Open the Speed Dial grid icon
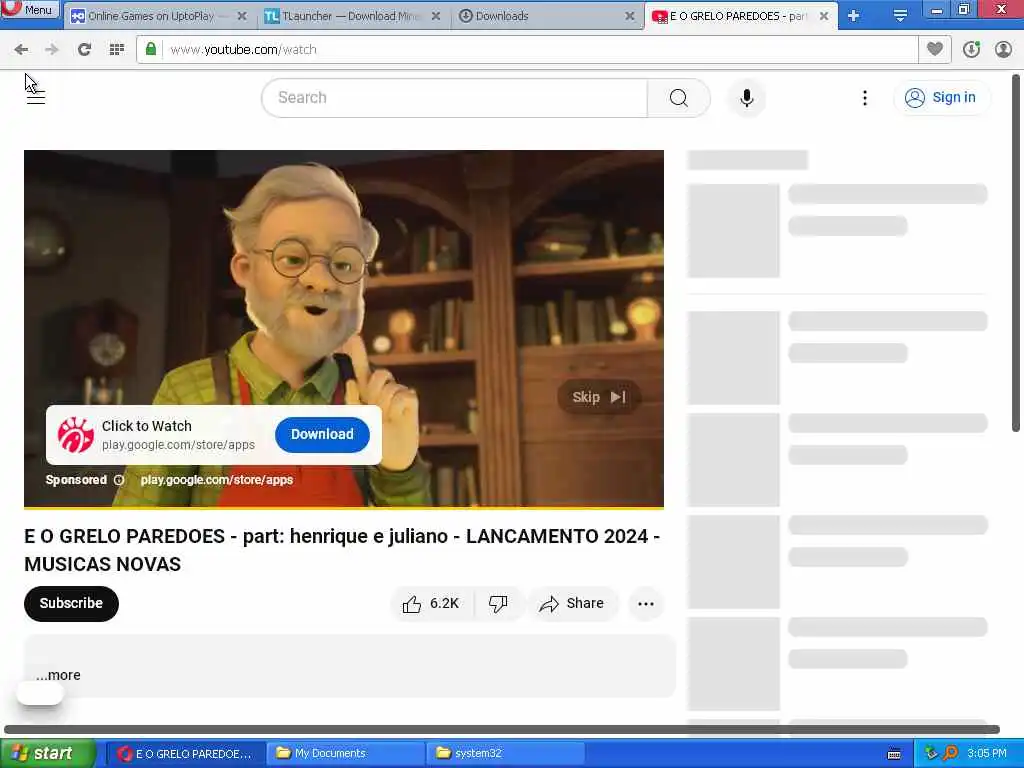The image size is (1024, 768). 117,50
